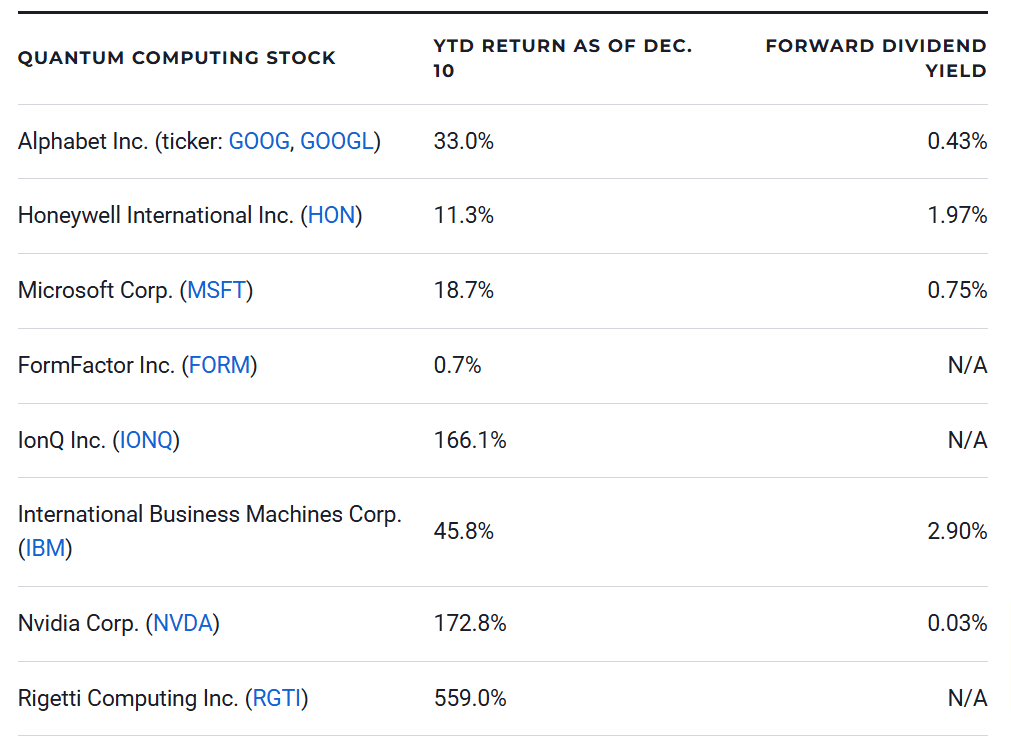Click the YTD Return column header
Image resolution: width=1011 pixels, height=743 pixels.
click(562, 58)
